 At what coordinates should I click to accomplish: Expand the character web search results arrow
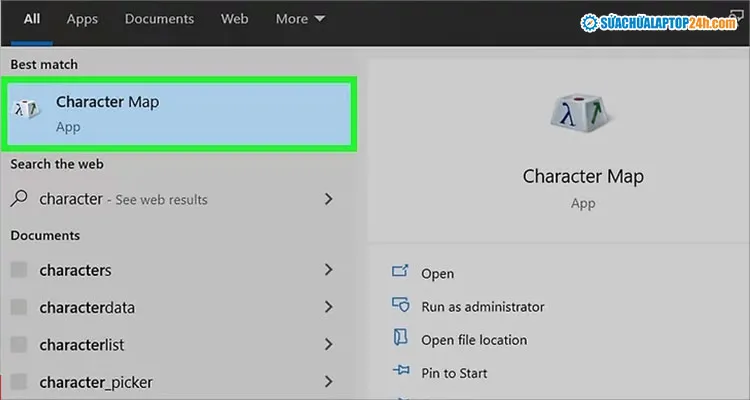point(328,199)
